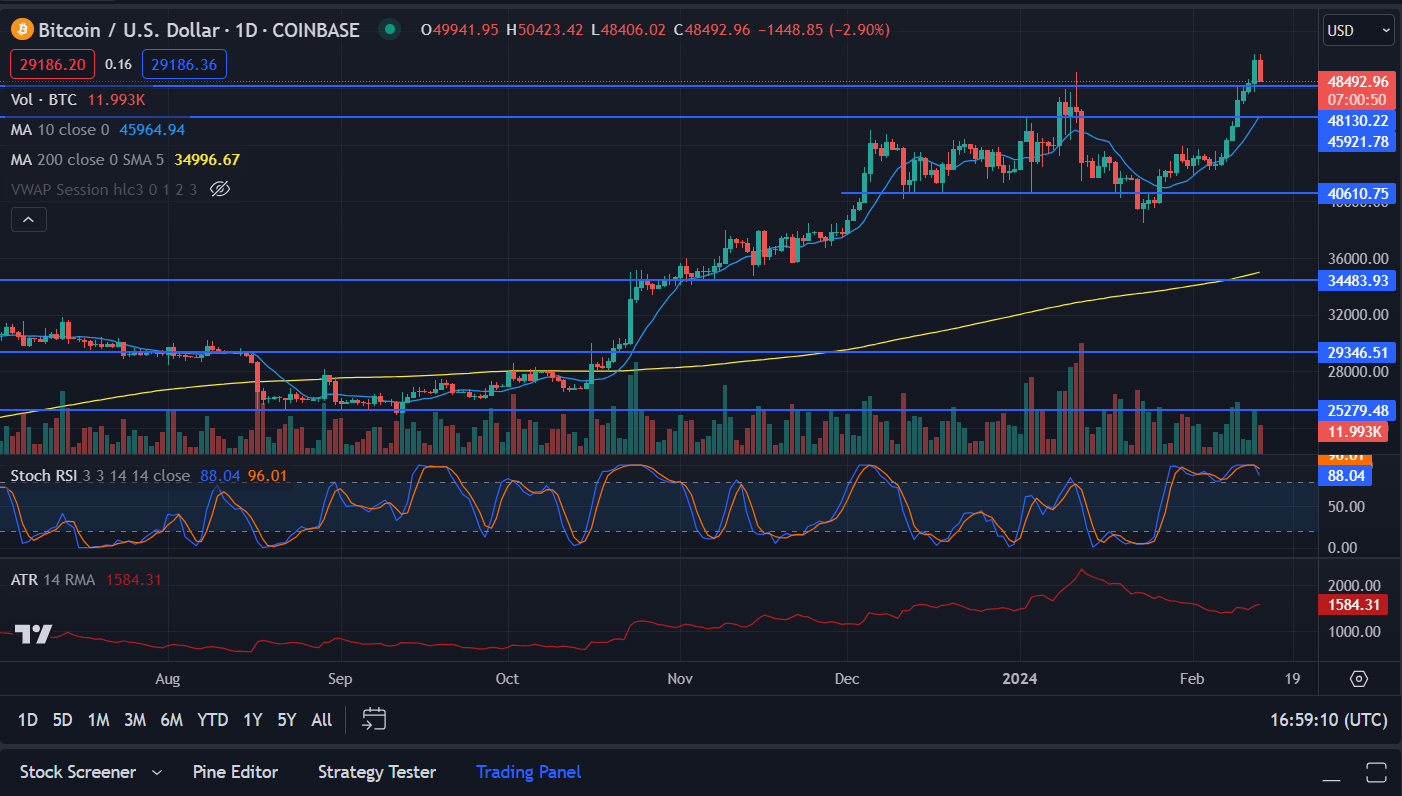
Task: Click the ATR value label 1584.31
Action: coord(1355,605)
